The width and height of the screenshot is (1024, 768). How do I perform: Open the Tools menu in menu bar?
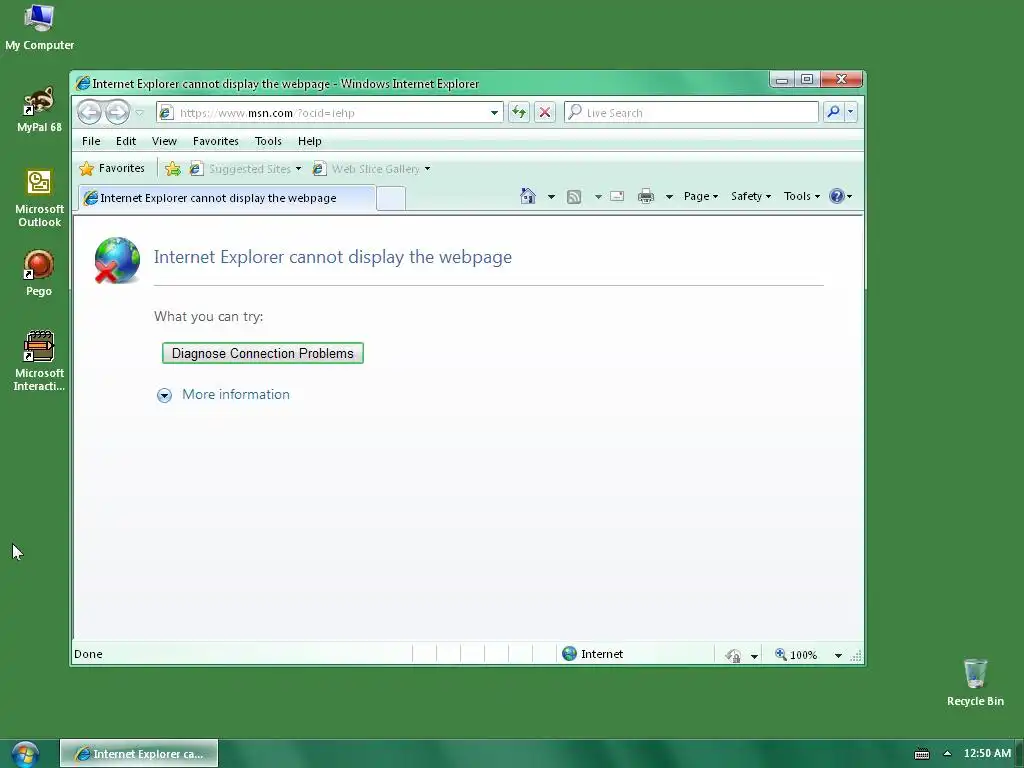tap(268, 141)
